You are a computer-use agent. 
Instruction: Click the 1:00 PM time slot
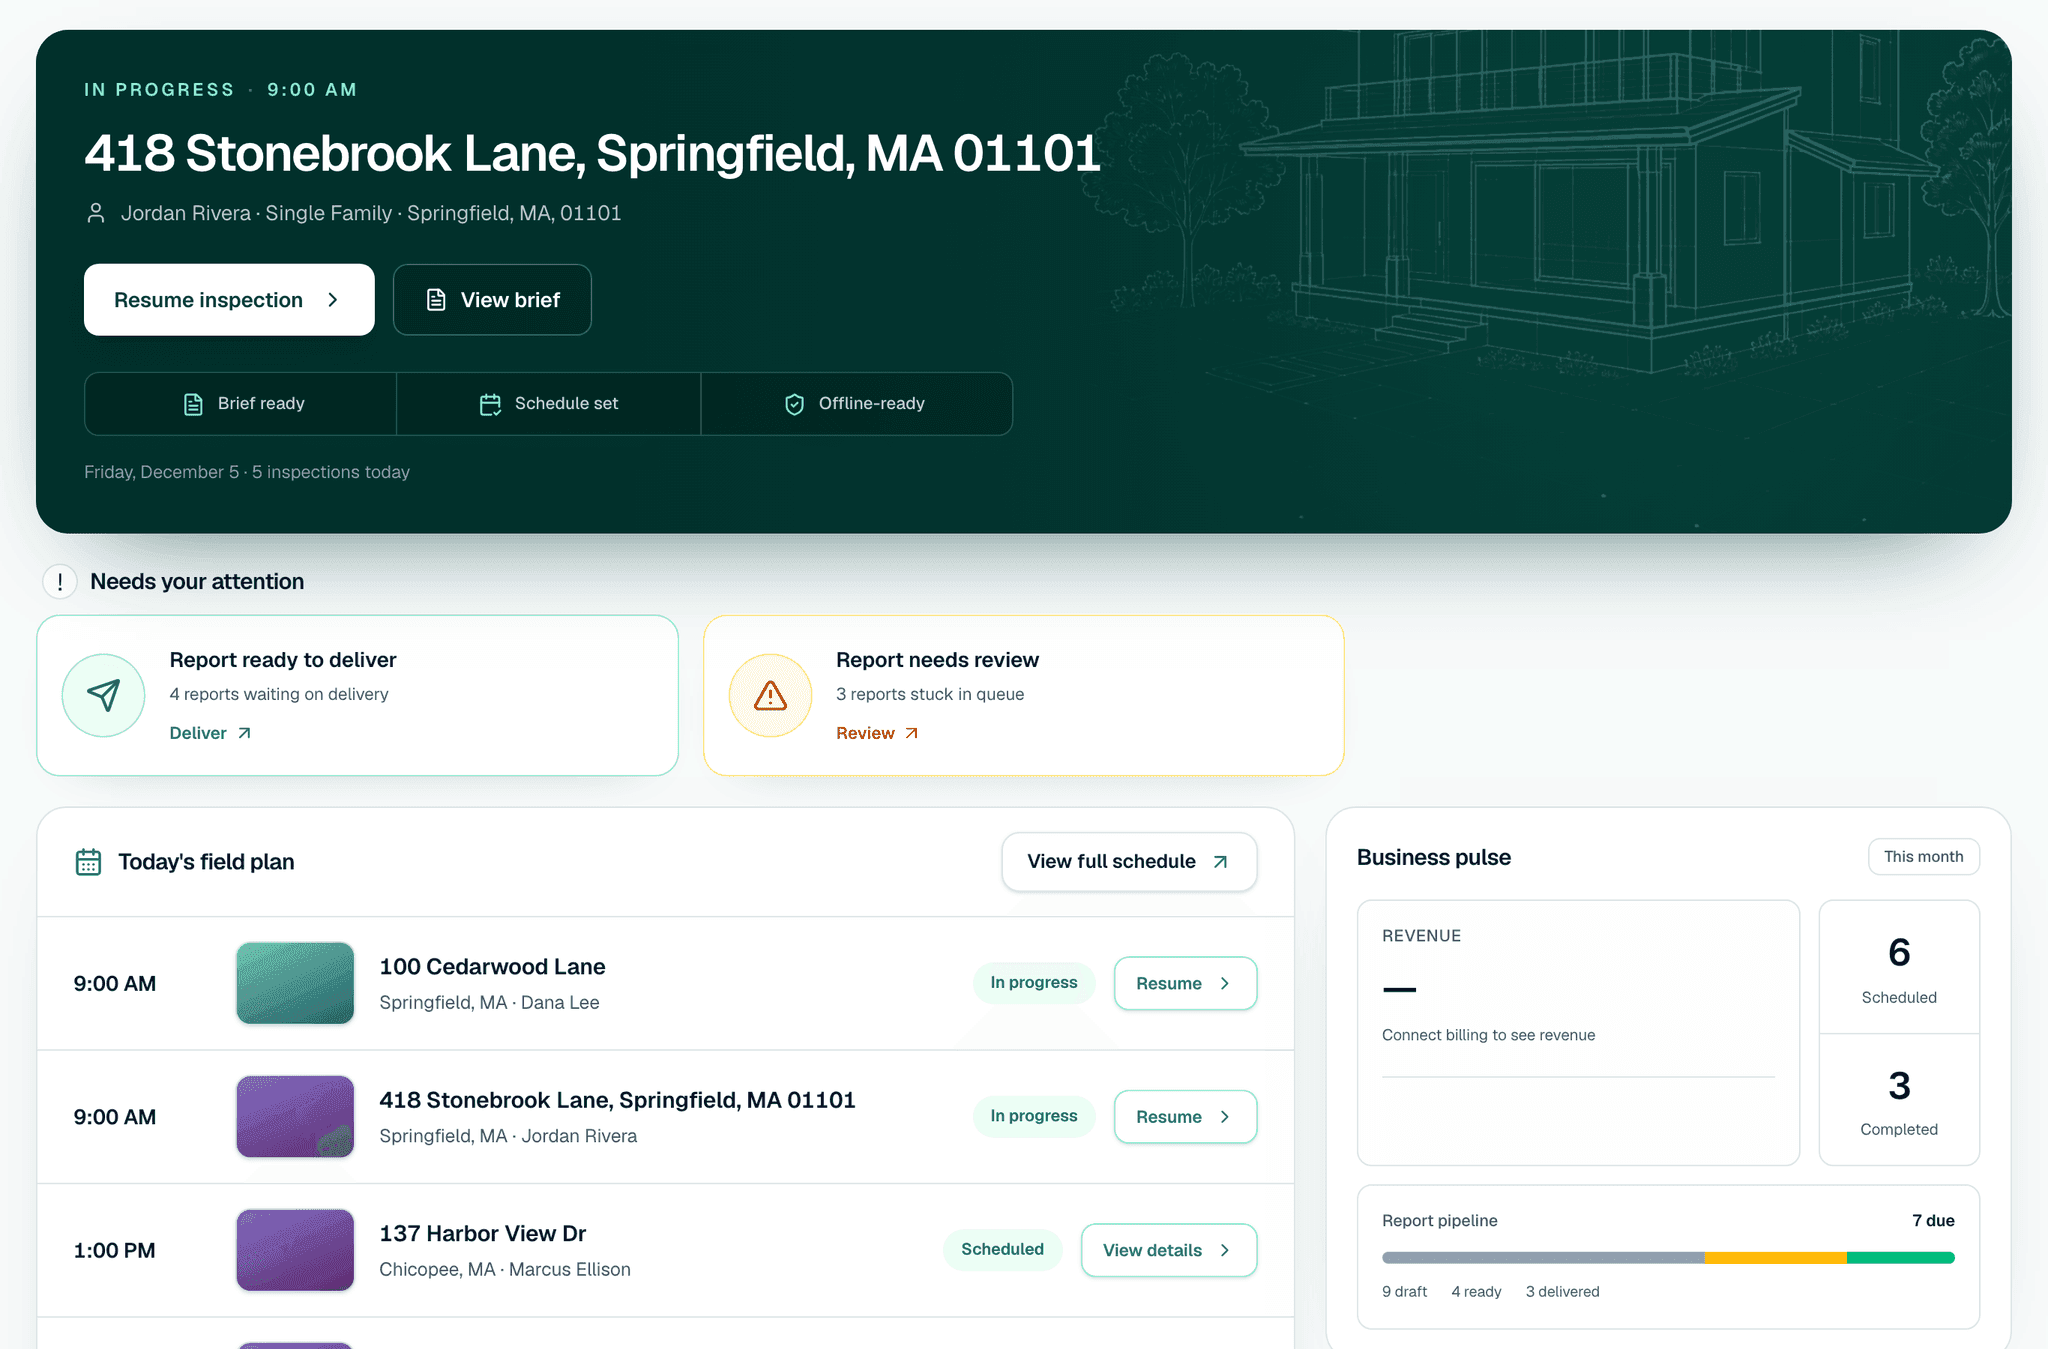point(114,1251)
